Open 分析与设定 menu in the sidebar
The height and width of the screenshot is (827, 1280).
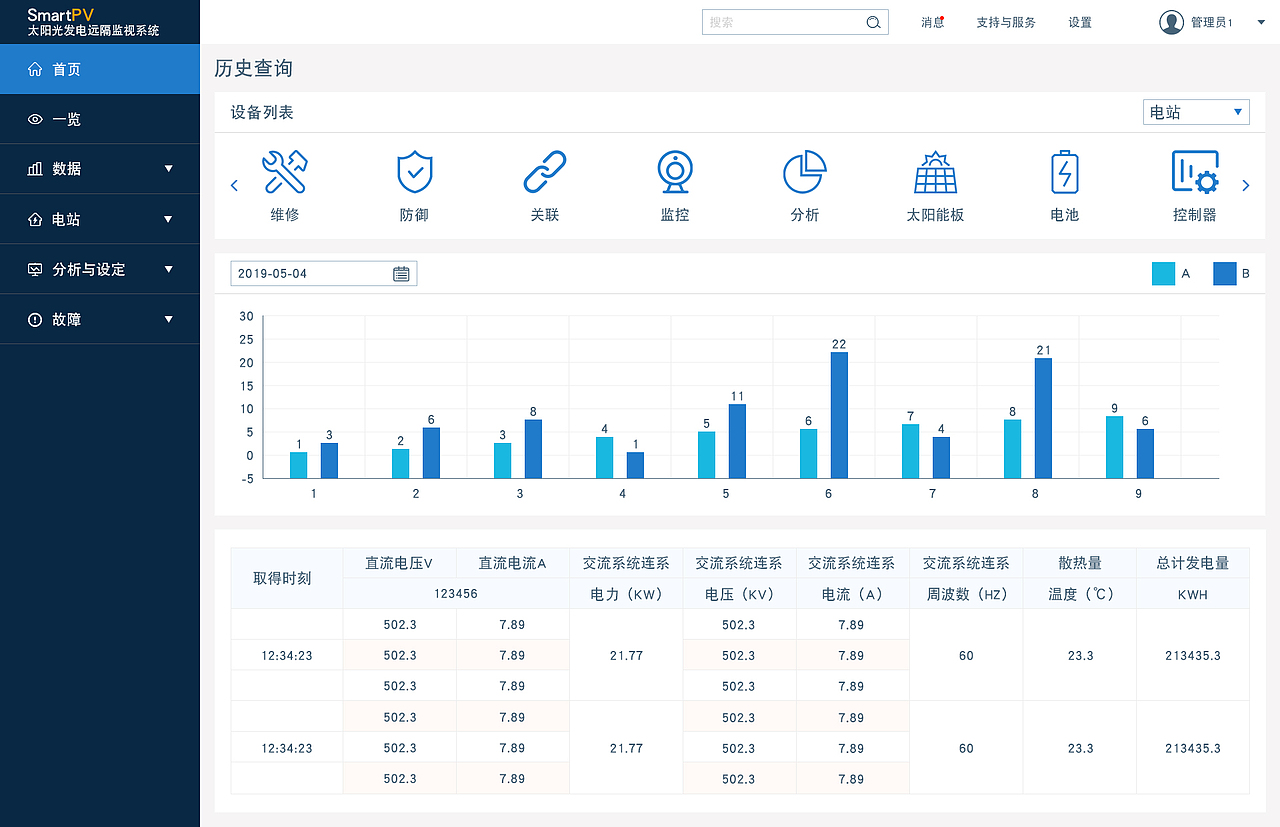click(x=100, y=269)
